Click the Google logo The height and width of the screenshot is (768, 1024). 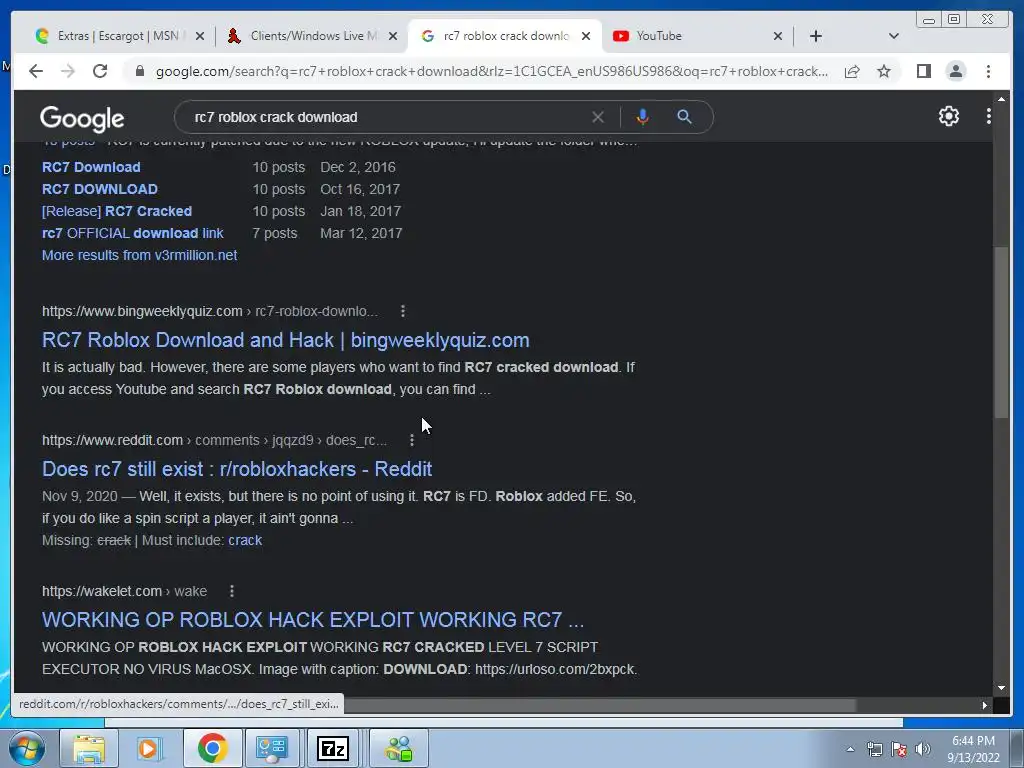pyautogui.click(x=82, y=118)
